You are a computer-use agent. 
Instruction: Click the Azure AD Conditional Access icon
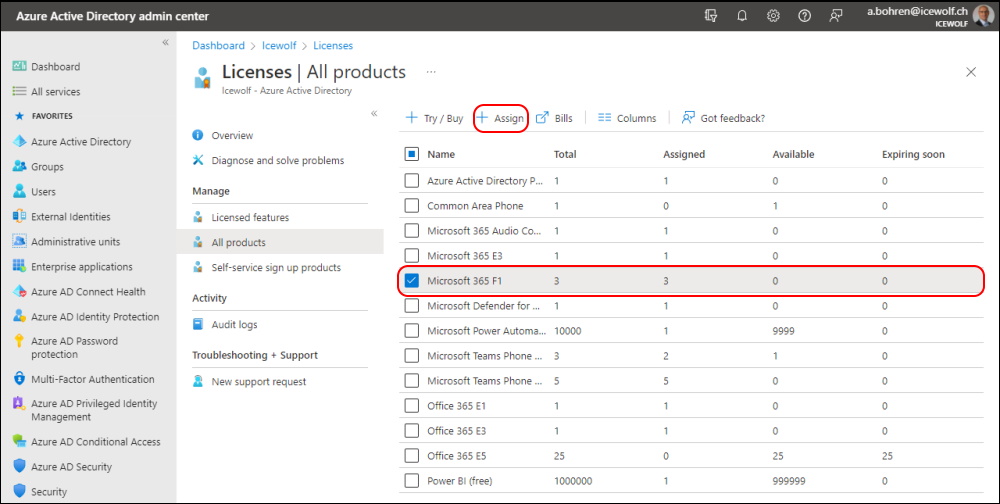(20, 441)
